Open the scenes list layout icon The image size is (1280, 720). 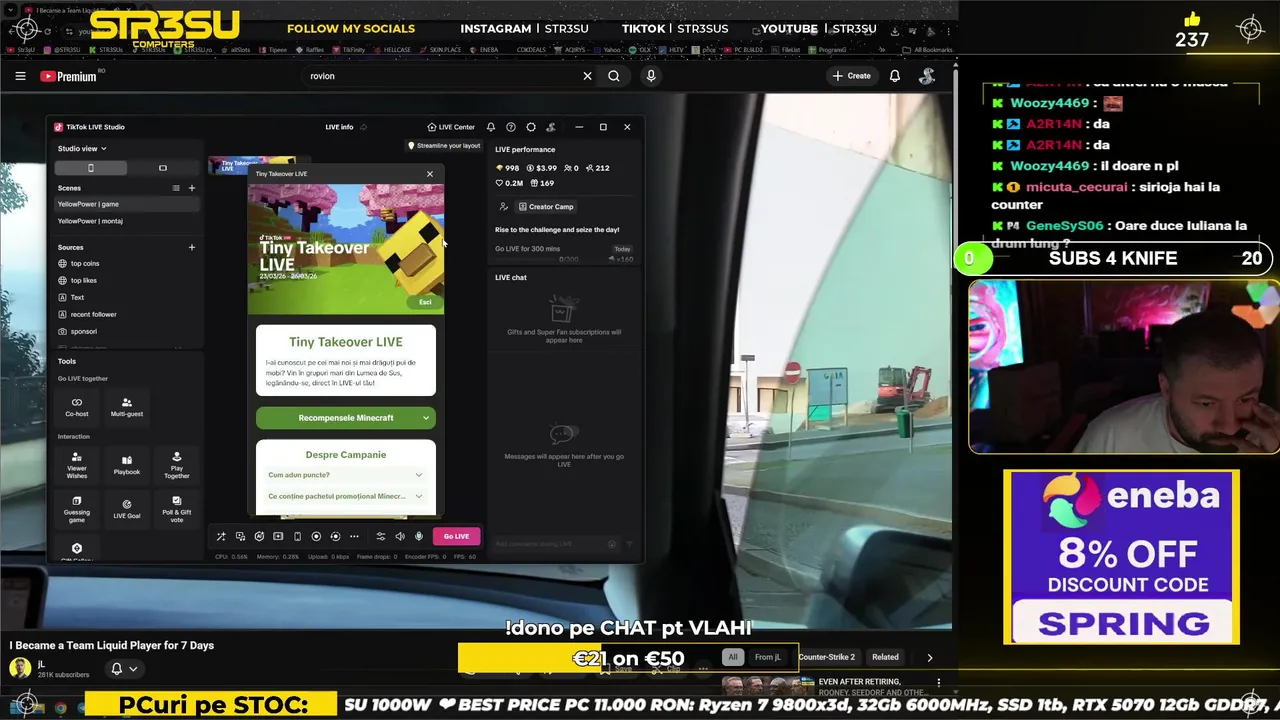click(176, 188)
